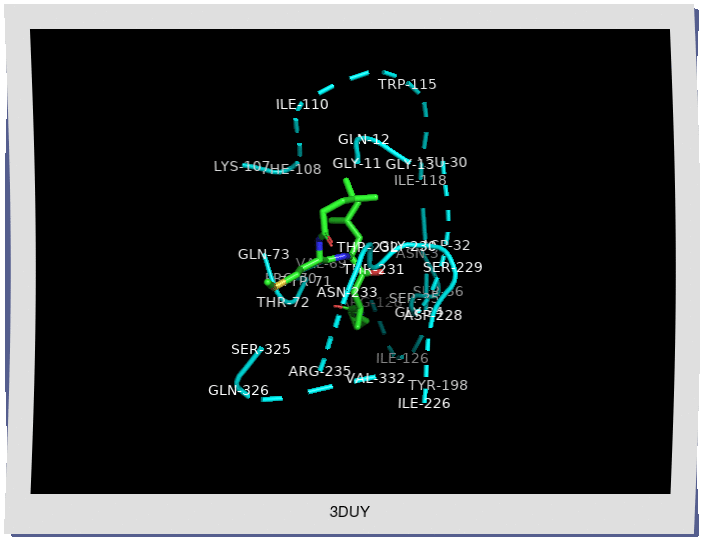Viewport: 715px width, 542px height.
Task: Select the GLN-326 residue label
Action: (238, 391)
